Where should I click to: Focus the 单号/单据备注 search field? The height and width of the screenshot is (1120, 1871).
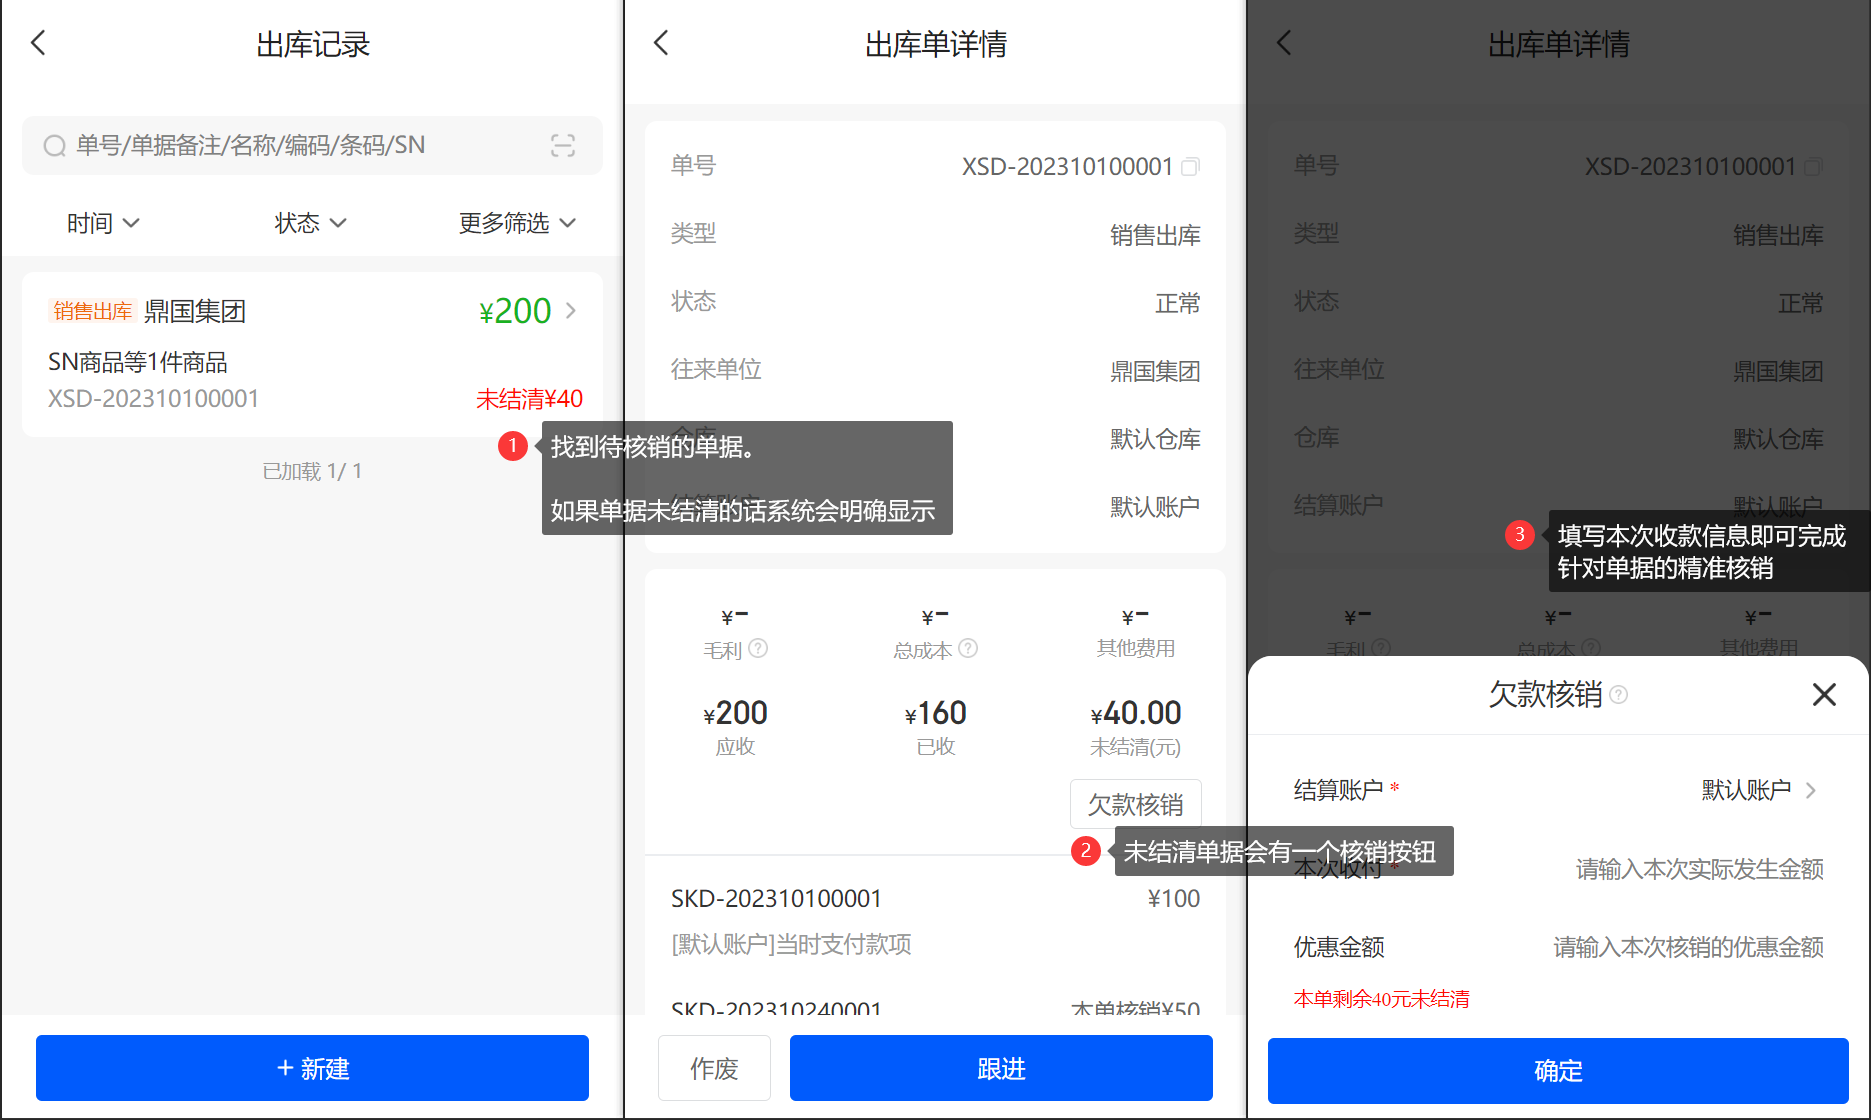pos(312,146)
